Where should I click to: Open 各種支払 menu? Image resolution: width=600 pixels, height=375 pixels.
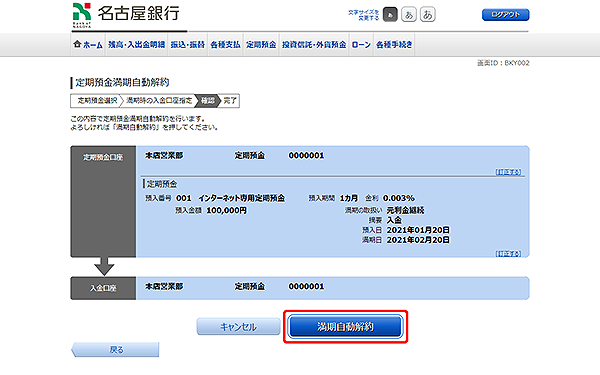[x=225, y=45]
